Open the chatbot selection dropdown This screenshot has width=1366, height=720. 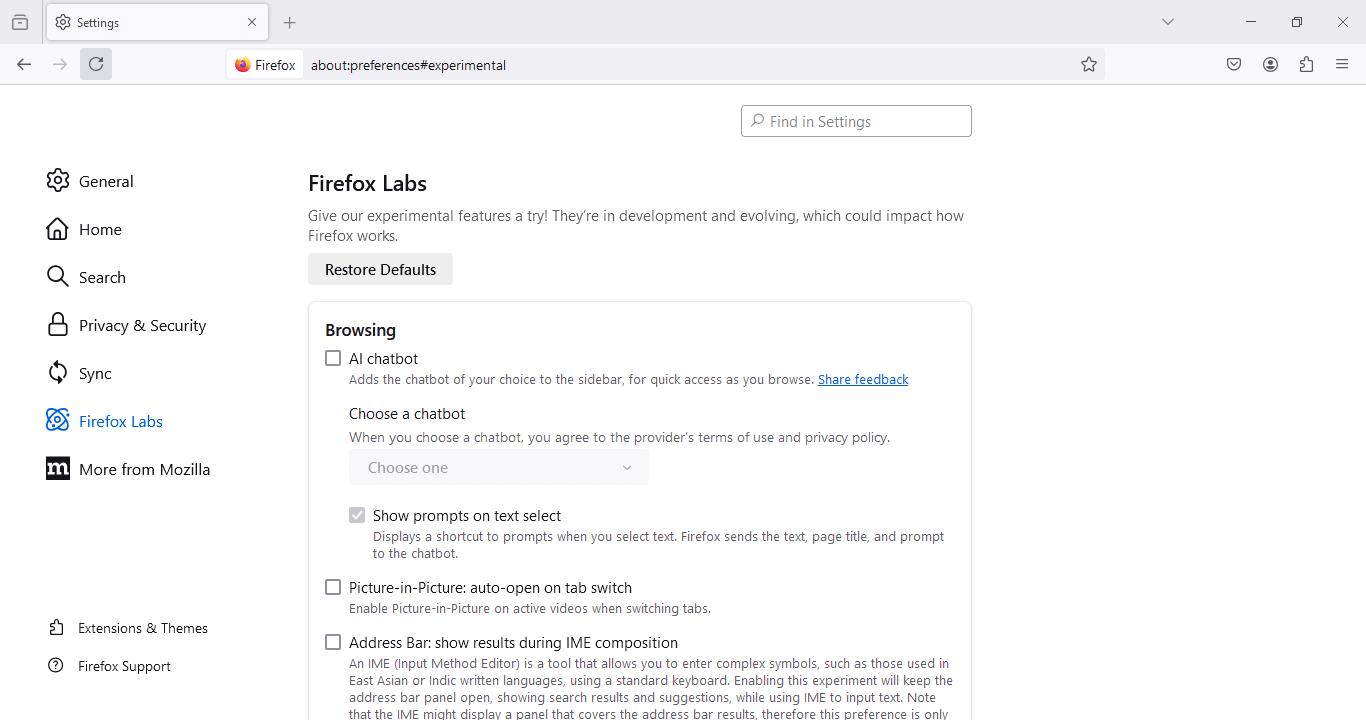498,467
